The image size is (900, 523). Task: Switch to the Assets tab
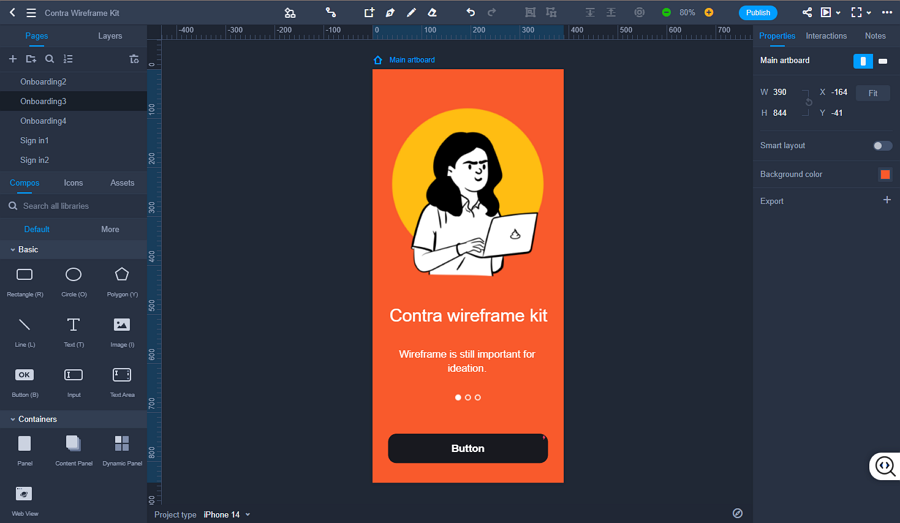(x=122, y=183)
